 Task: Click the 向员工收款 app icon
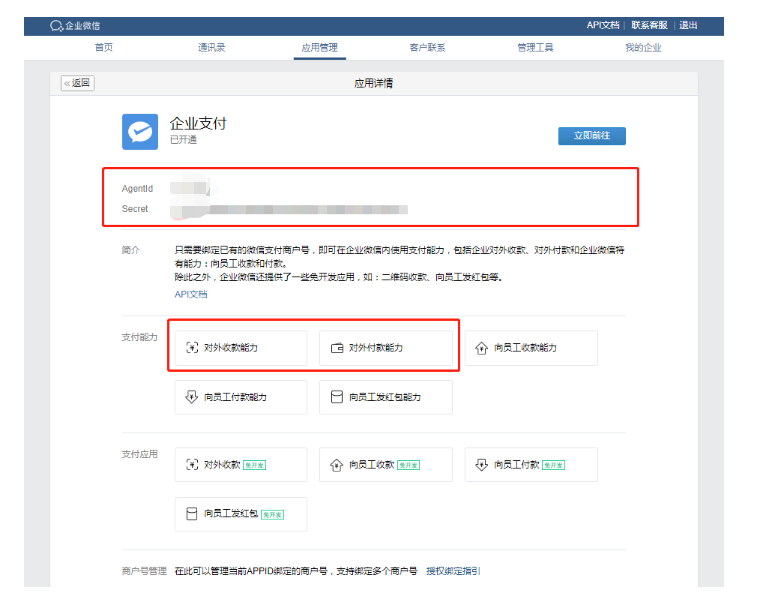tap(337, 465)
